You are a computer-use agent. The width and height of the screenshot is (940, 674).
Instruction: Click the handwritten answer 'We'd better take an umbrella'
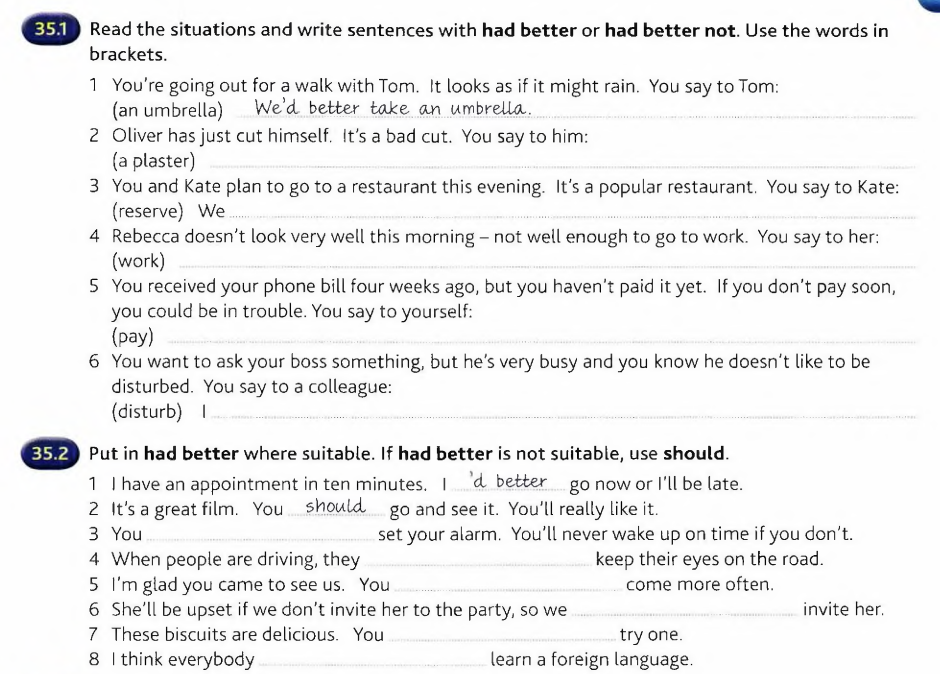[393, 108]
